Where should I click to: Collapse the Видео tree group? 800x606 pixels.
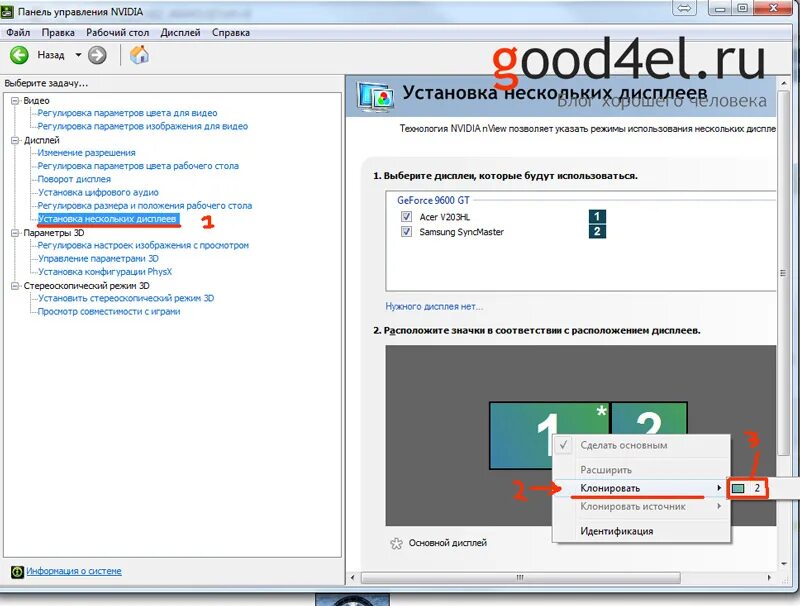(15, 100)
